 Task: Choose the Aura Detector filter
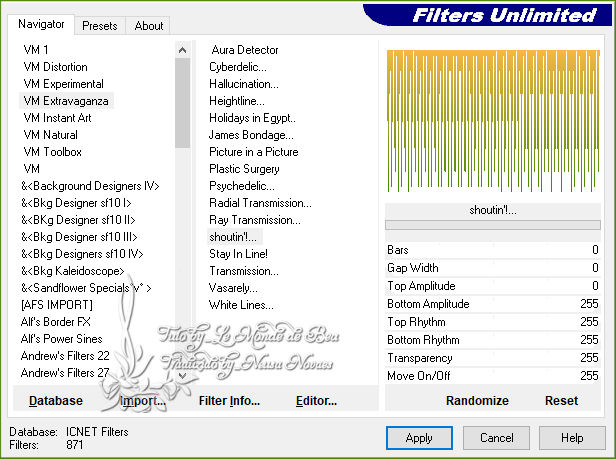245,50
